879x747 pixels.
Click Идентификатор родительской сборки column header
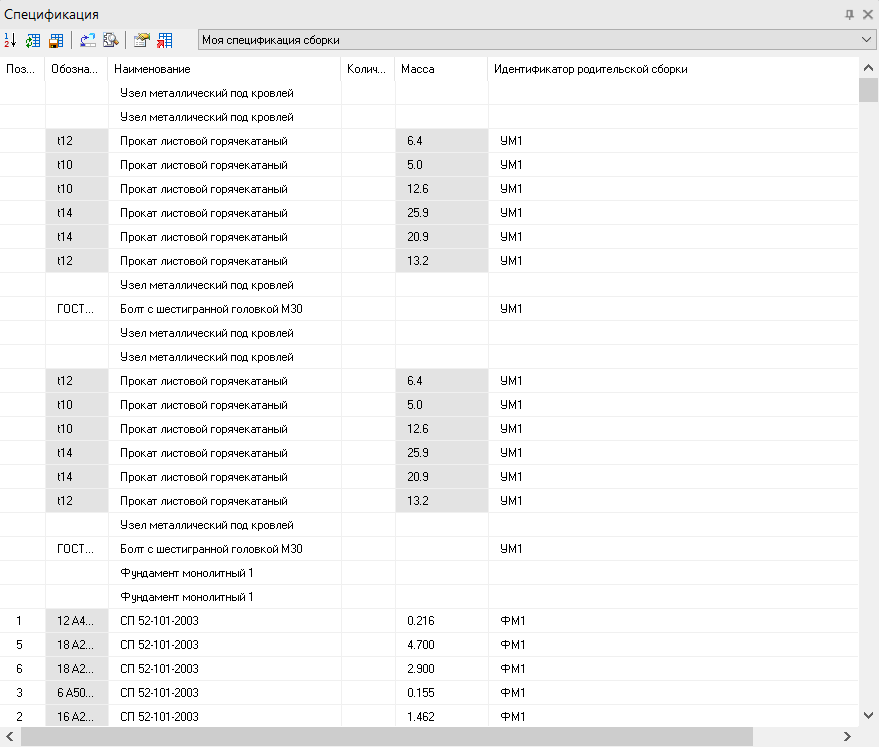tap(672, 69)
